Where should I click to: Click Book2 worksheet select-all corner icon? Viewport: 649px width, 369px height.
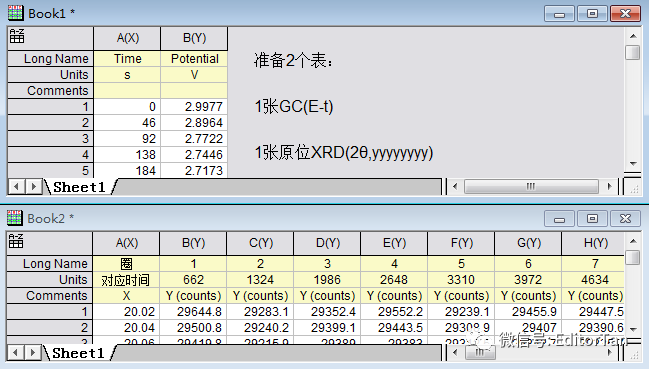tap(16, 241)
